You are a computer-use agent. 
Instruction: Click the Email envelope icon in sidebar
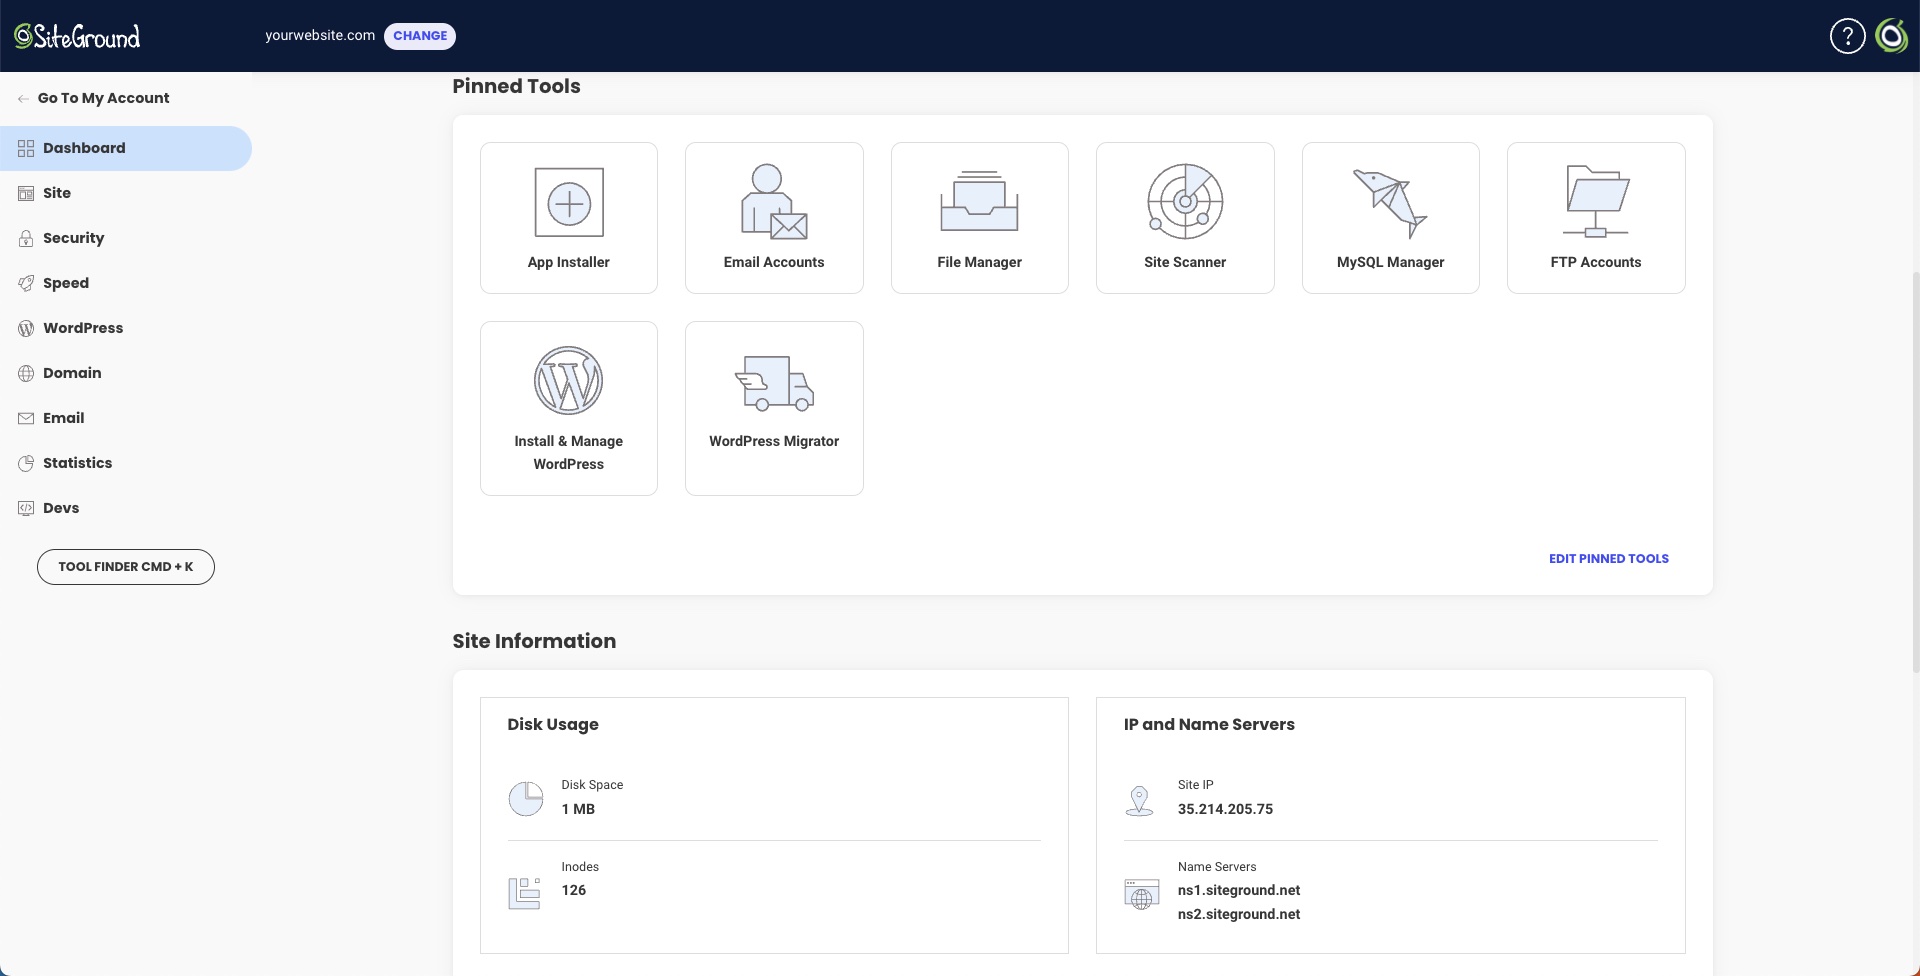(26, 418)
